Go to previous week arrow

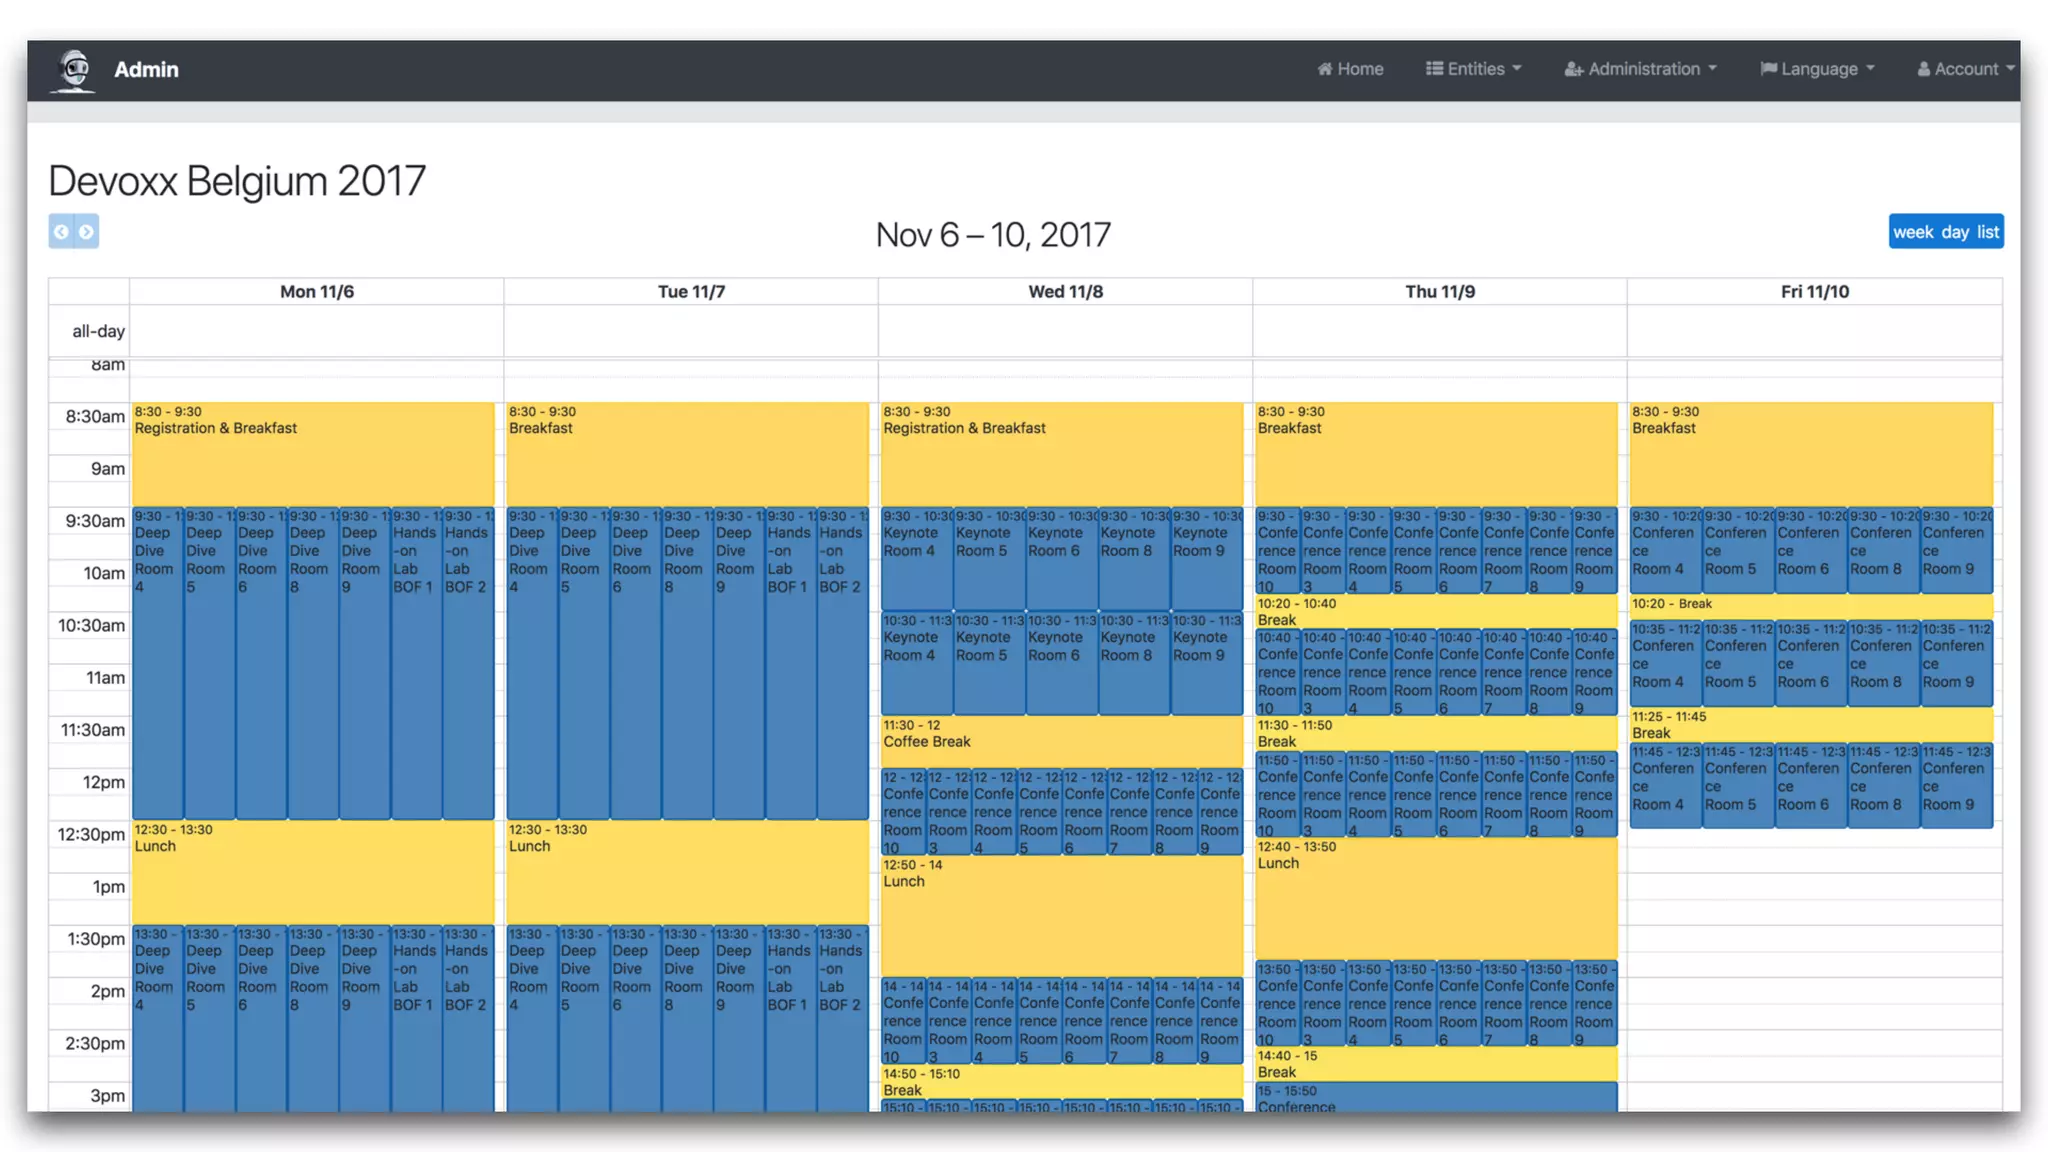click(x=61, y=232)
